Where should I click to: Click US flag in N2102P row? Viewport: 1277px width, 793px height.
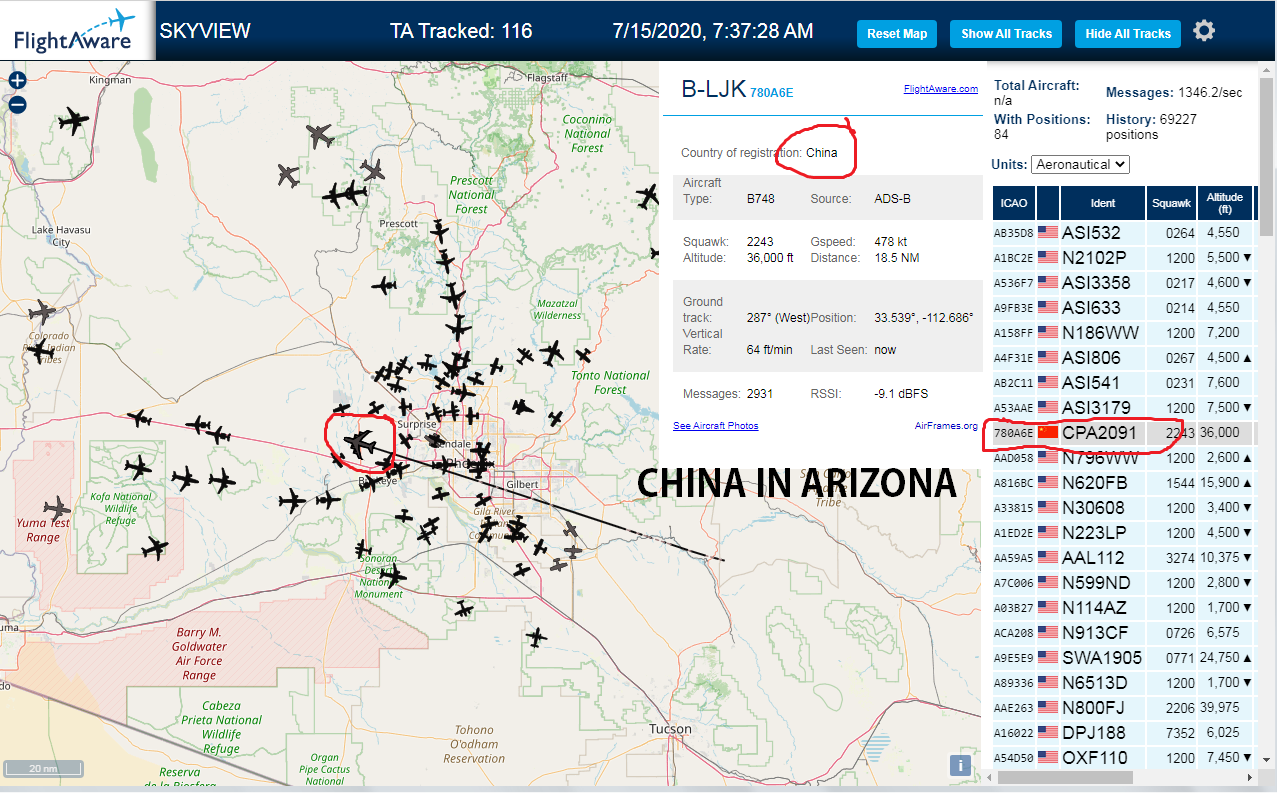(1048, 257)
